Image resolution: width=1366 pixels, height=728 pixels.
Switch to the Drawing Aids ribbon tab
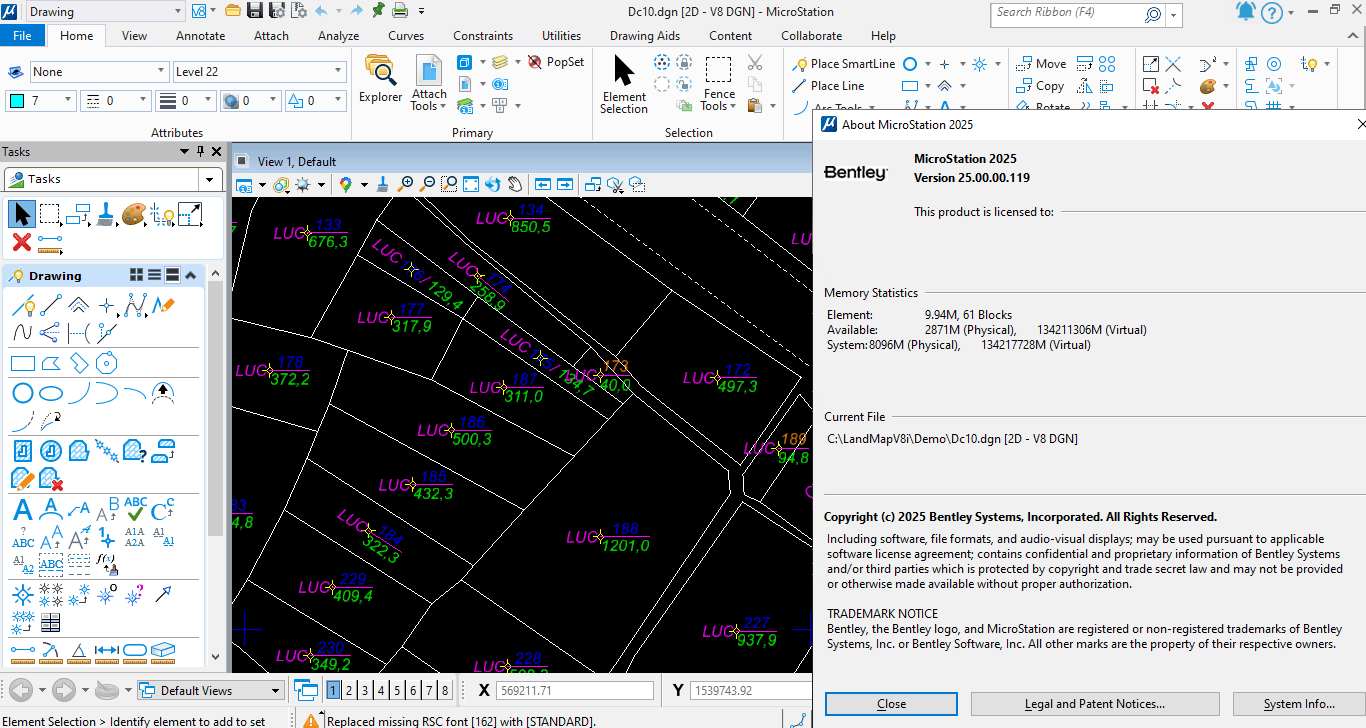point(645,35)
